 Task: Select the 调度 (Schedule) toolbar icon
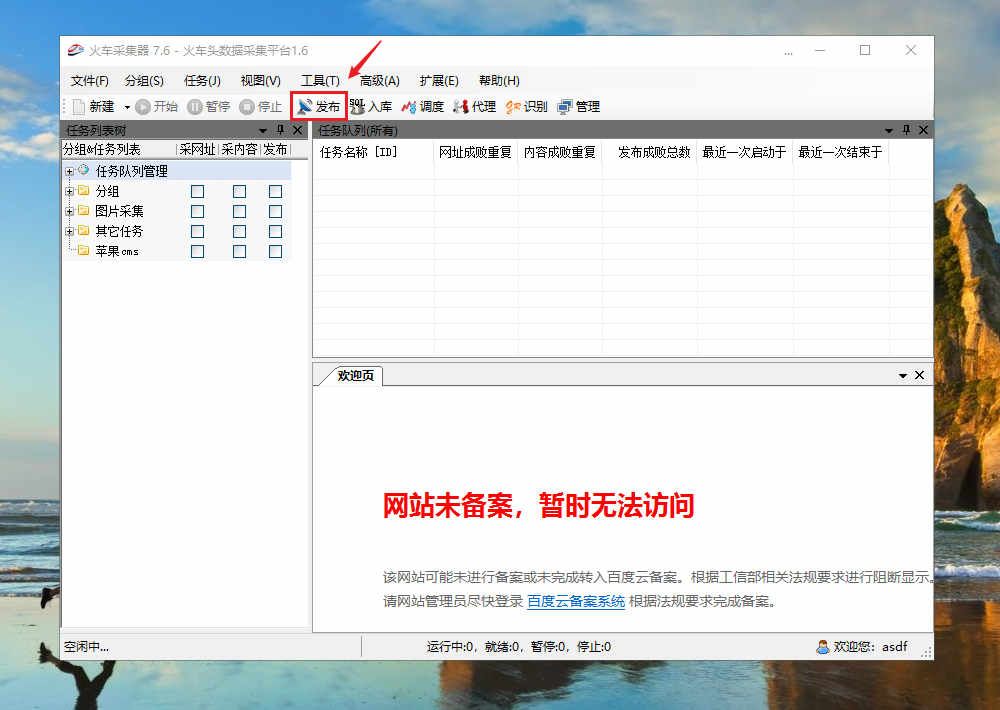point(423,106)
